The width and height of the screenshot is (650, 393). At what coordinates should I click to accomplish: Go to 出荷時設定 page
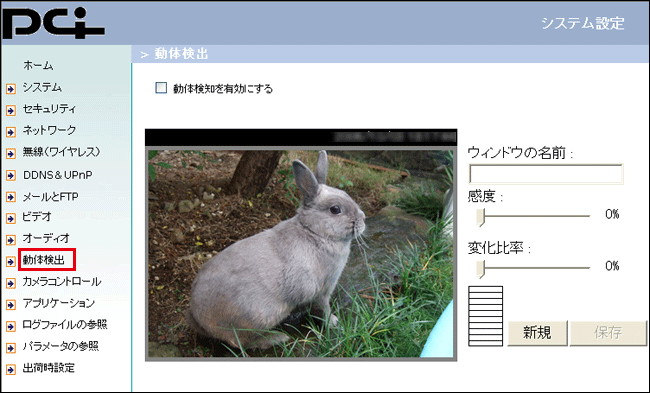pyautogui.click(x=49, y=368)
